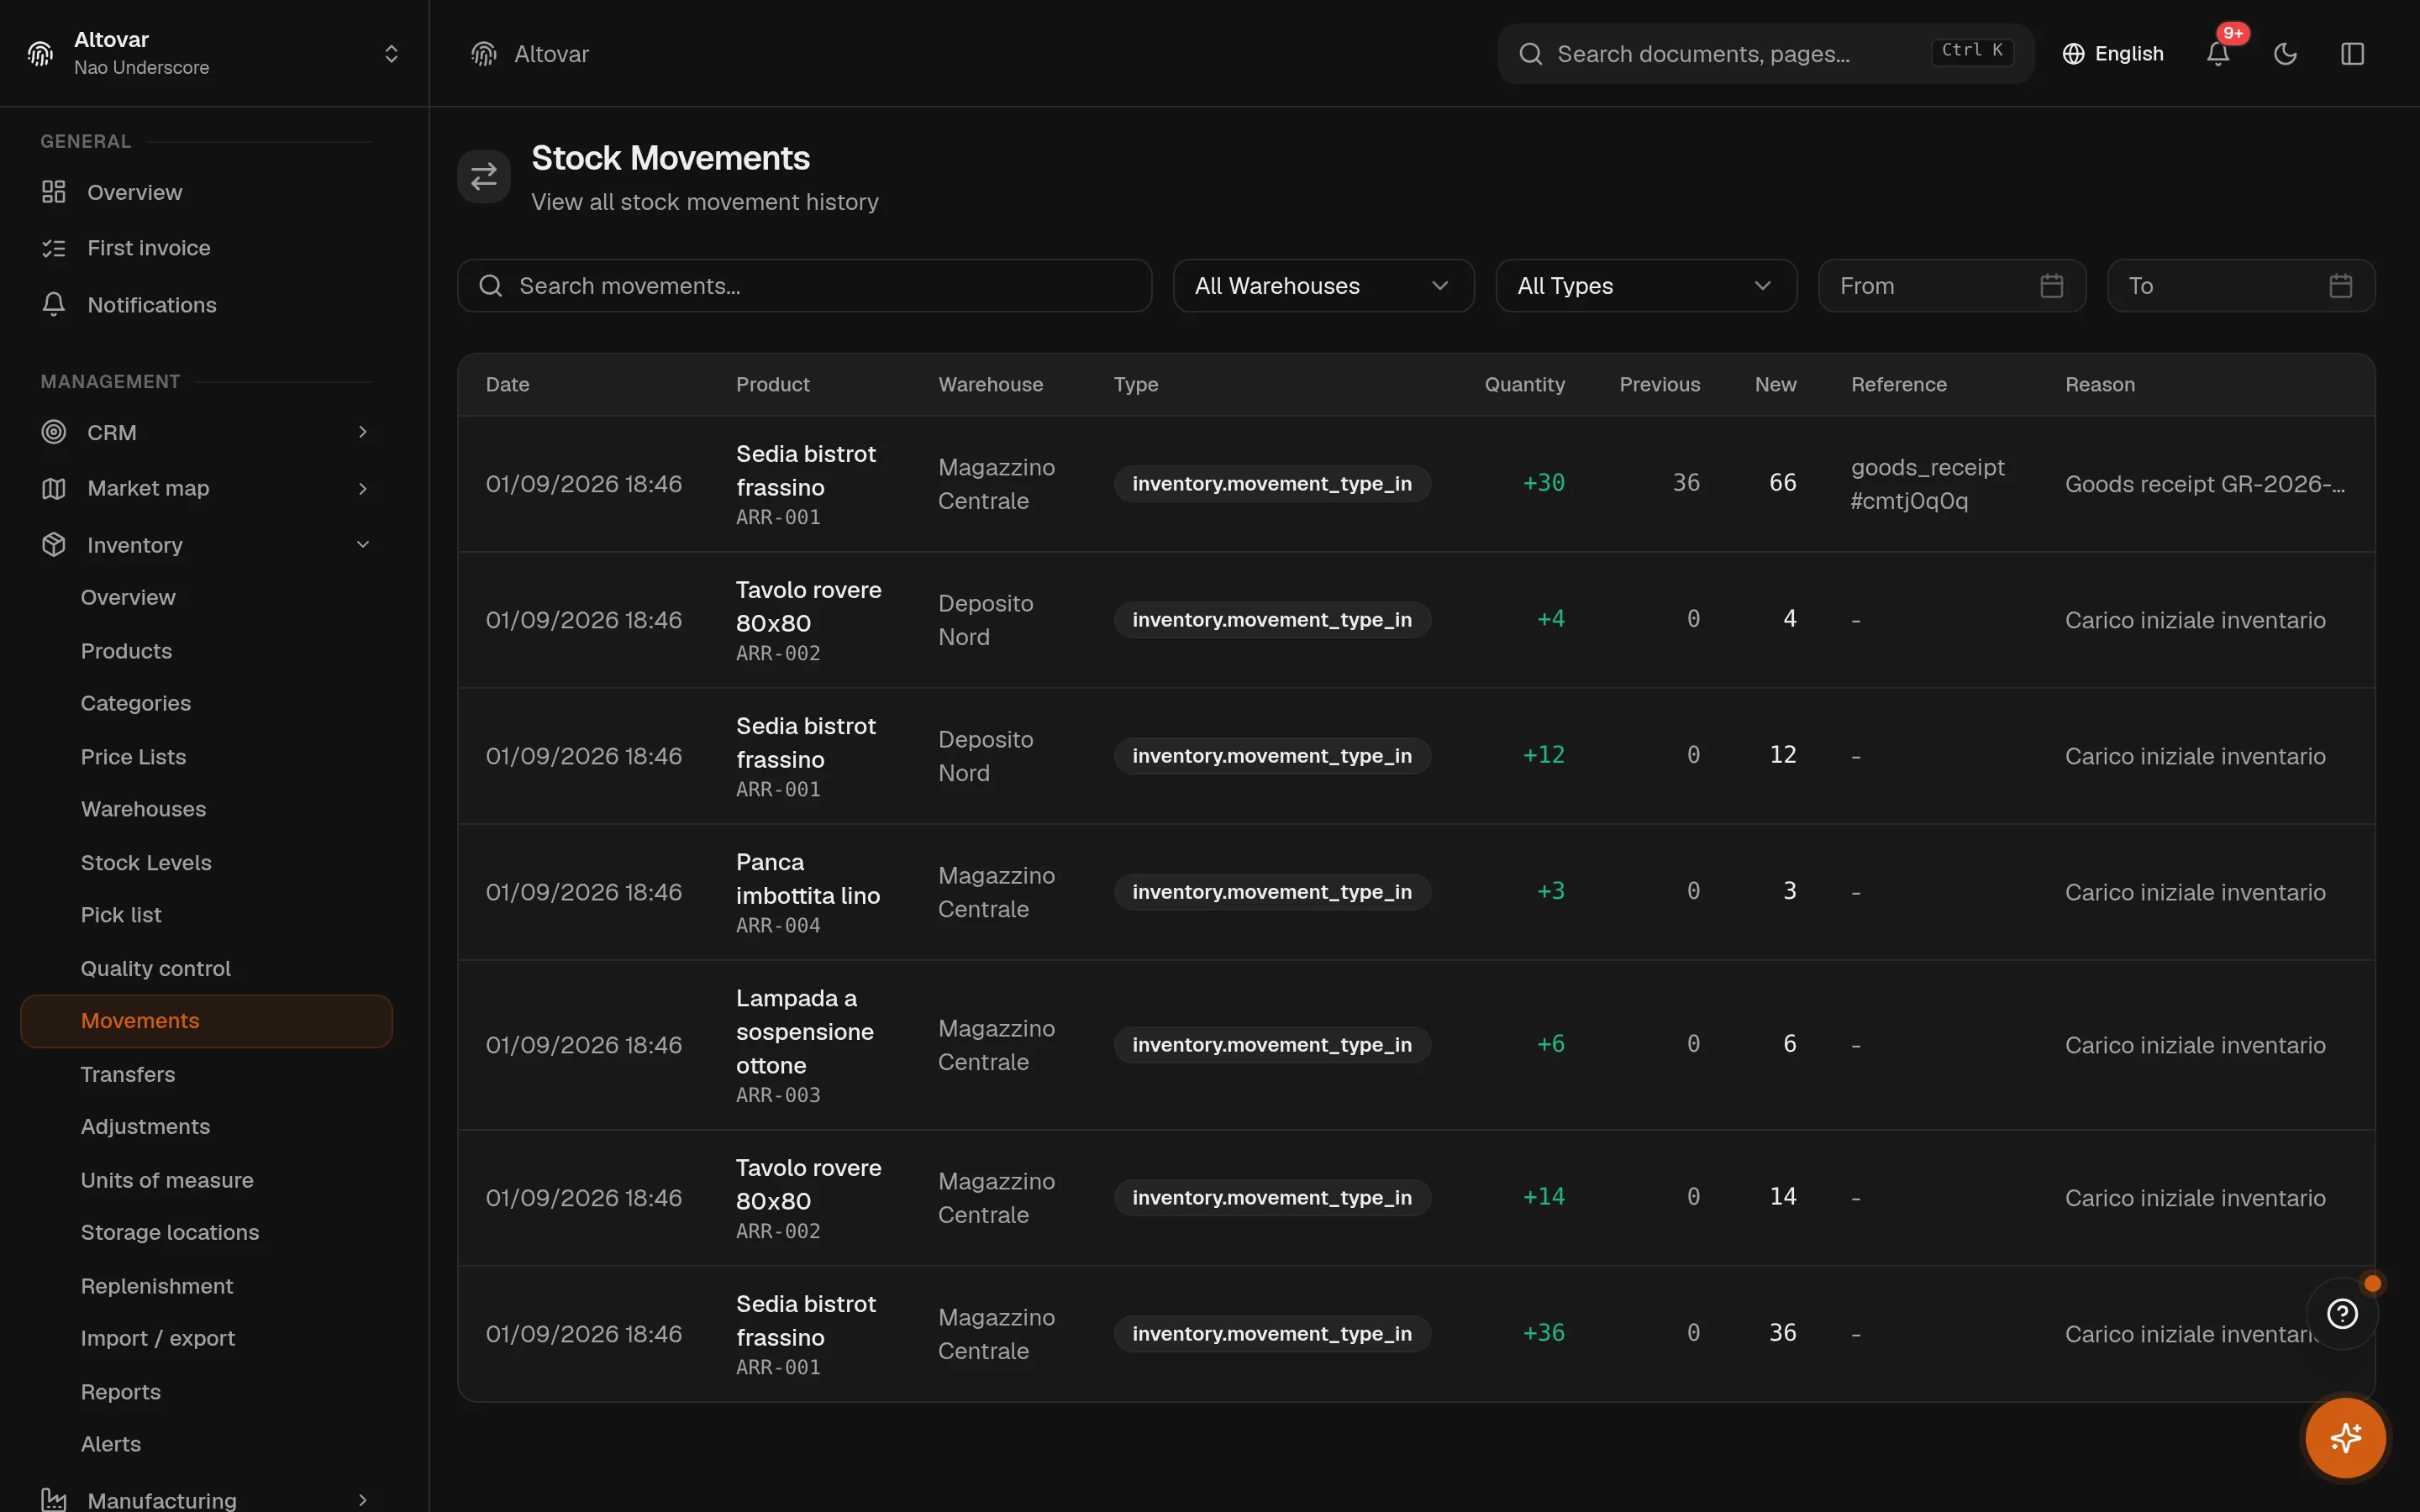Screen dimensions: 2420x1512
Task: Focus the Search movements field
Action: (804, 286)
